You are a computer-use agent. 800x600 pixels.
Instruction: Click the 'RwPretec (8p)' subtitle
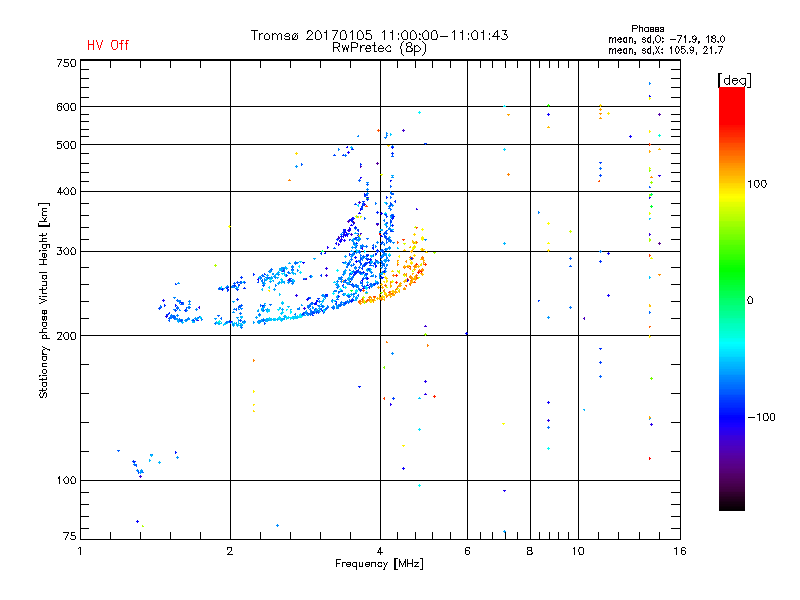379,48
